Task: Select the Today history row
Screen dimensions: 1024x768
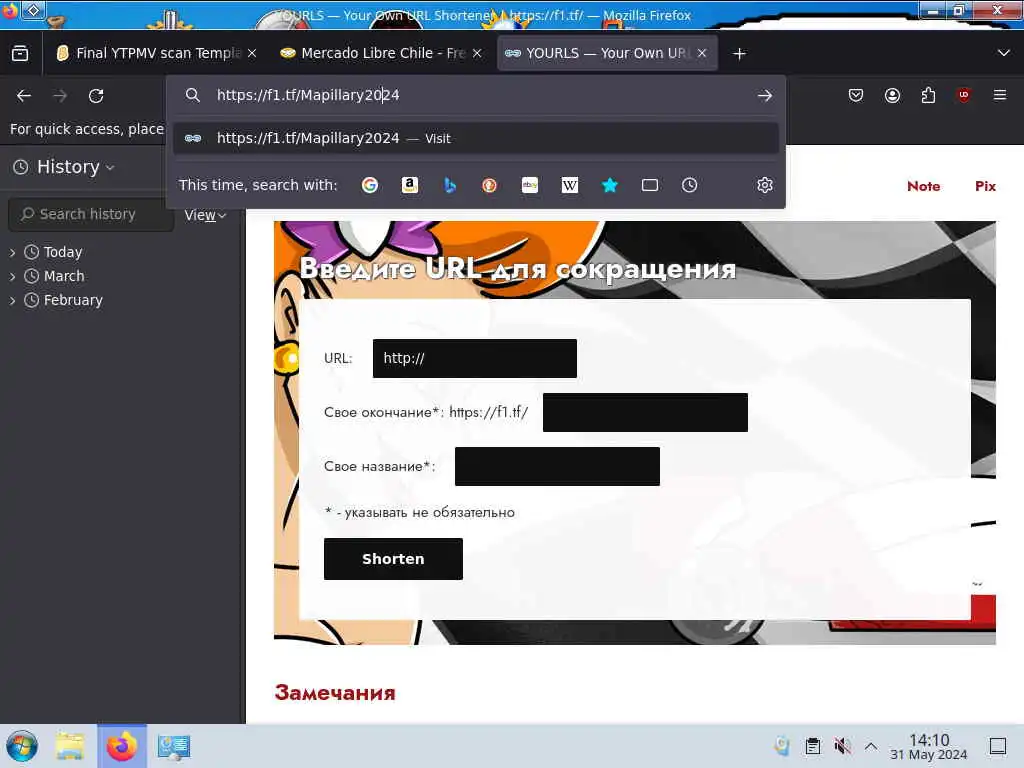Action: point(123,252)
